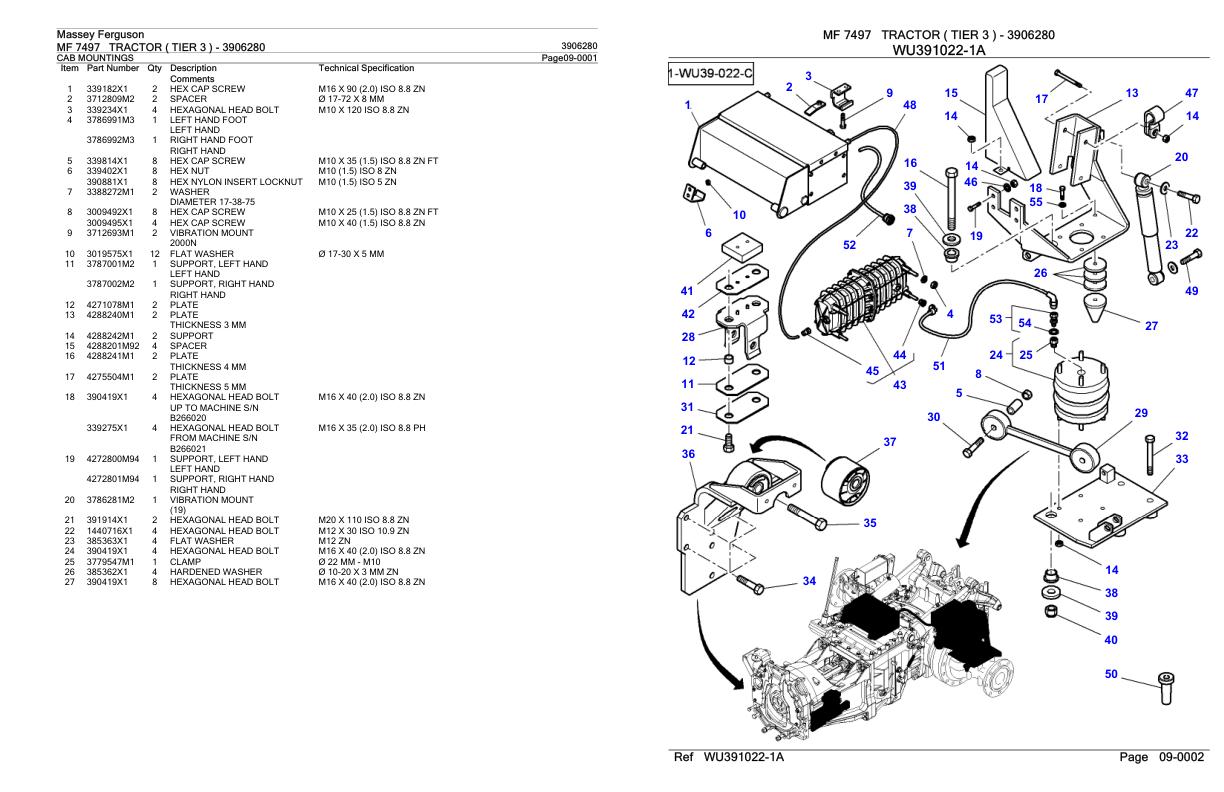This screenshot has height=792, width=1224.
Task: Select part number 3388272M1 WASHER
Action: 112,192
